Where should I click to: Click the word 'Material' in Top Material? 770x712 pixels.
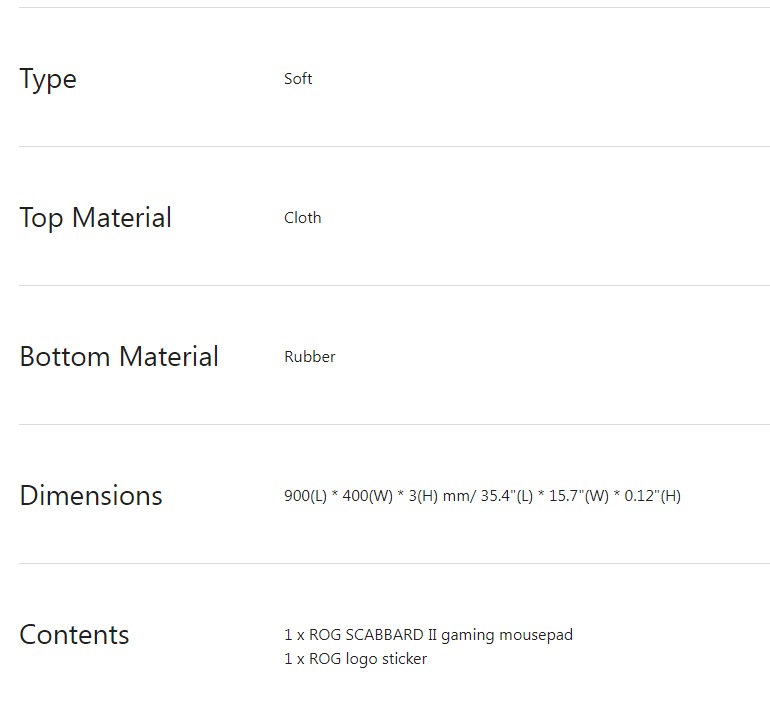121,218
